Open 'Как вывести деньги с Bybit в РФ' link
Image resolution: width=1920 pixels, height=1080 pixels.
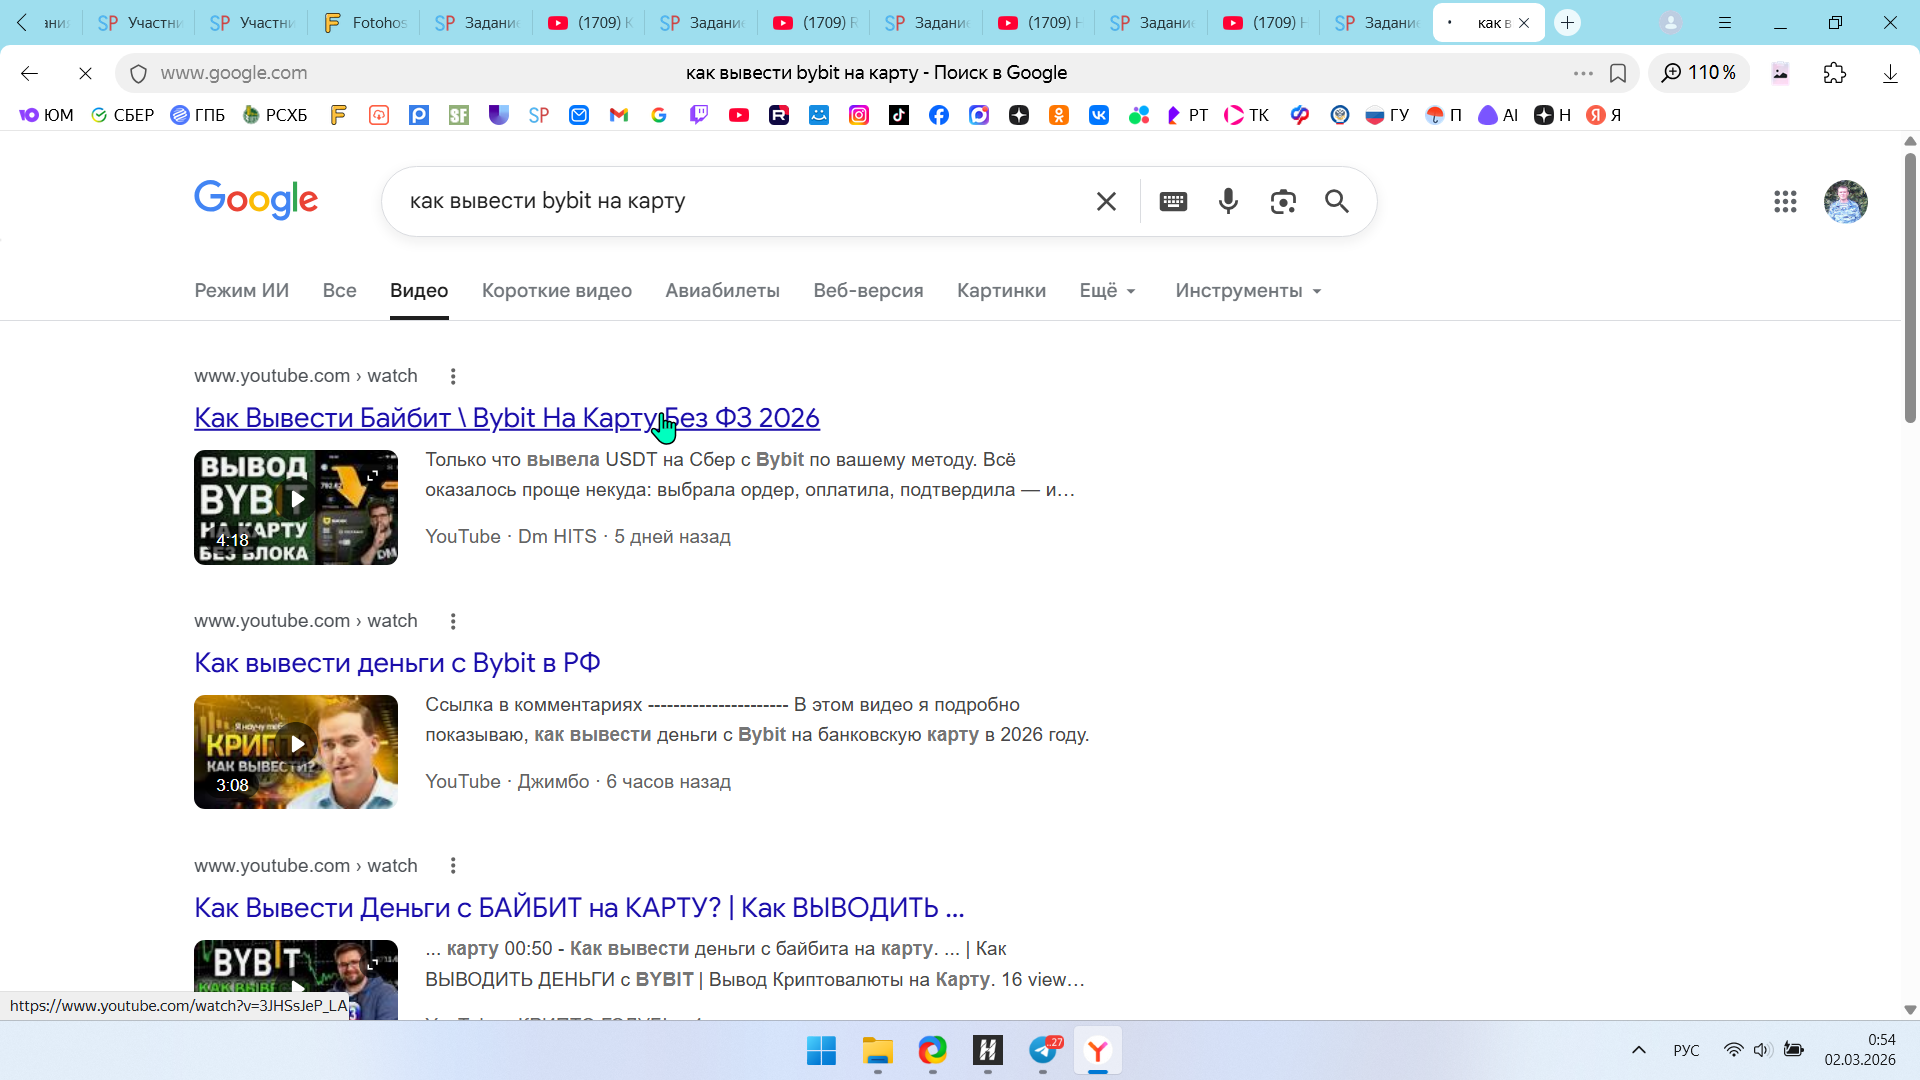pyautogui.click(x=397, y=663)
